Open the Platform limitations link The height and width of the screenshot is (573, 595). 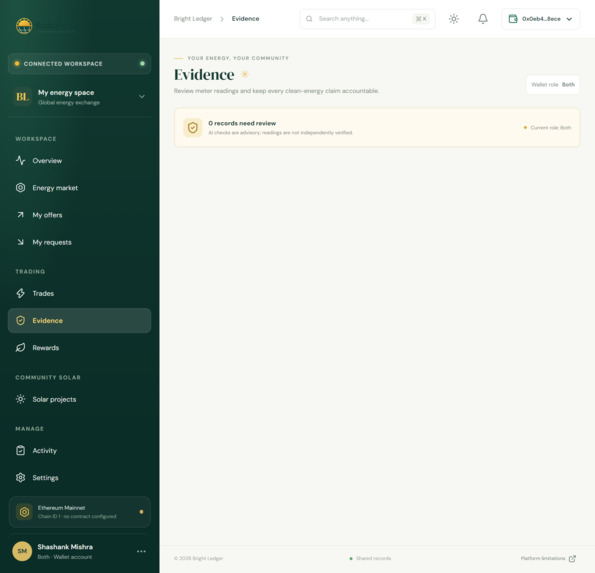[x=548, y=558]
